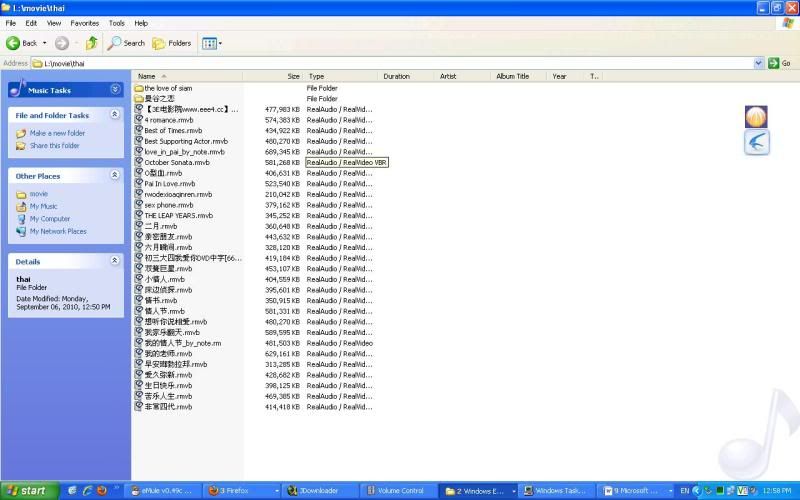Click Make a new folder link

[x=57, y=133]
